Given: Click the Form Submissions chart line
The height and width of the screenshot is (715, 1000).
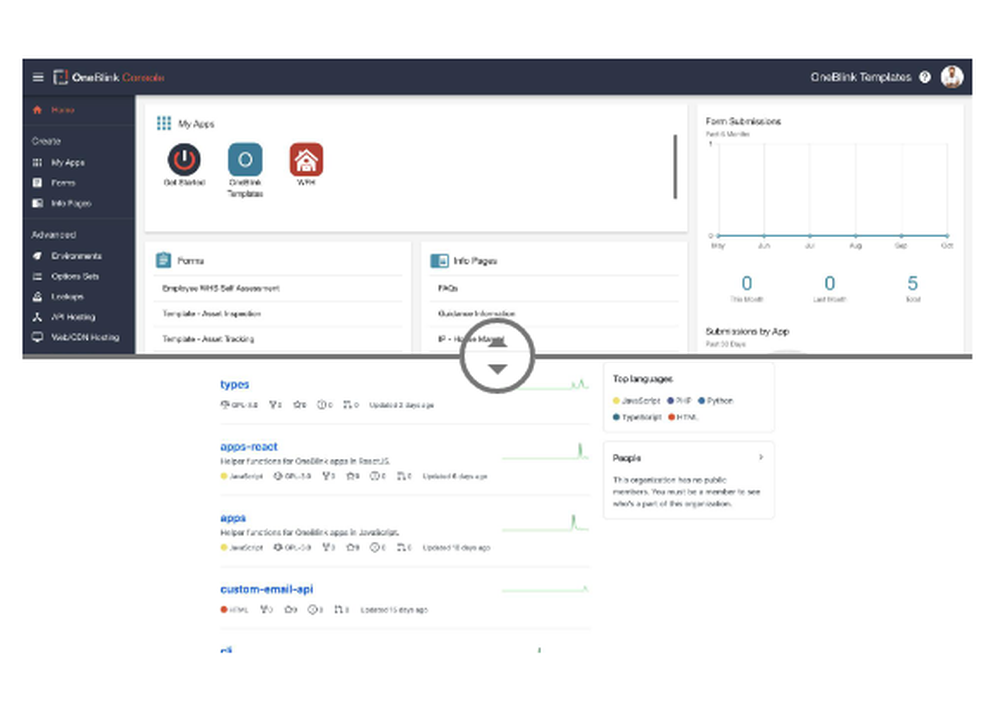Looking at the screenshot, I should (x=832, y=235).
